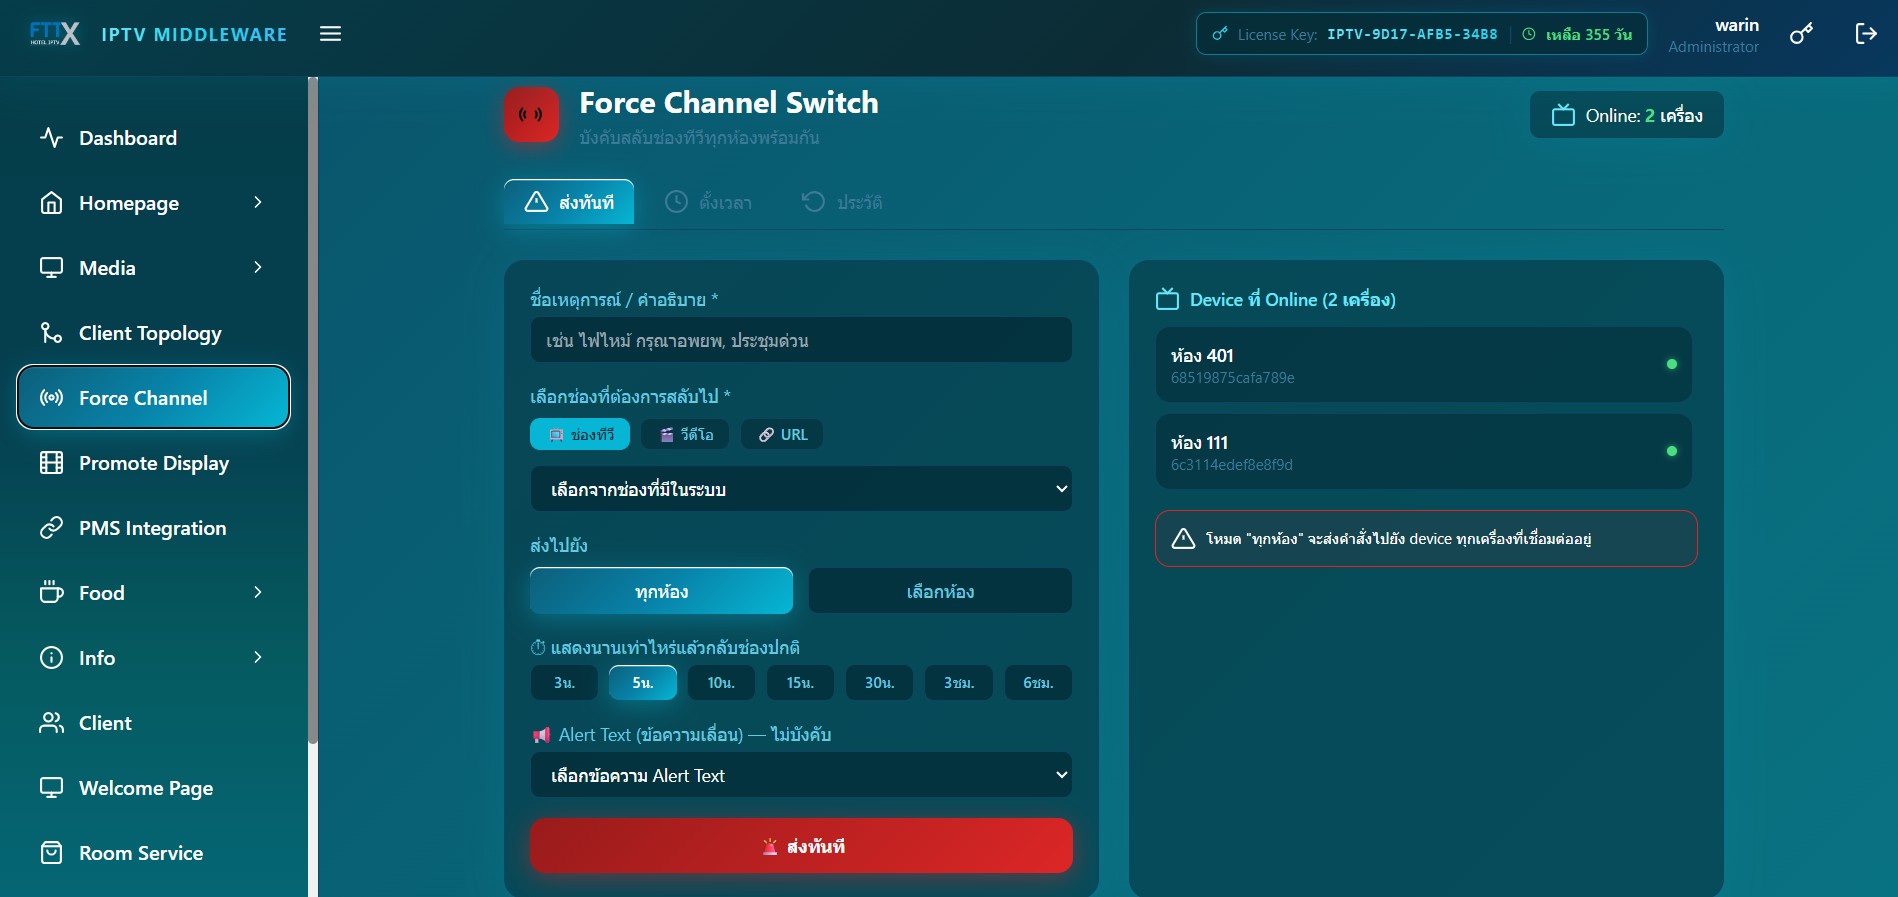The height and width of the screenshot is (897, 1898).
Task: Set the duration to 3น.
Action: [564, 683]
